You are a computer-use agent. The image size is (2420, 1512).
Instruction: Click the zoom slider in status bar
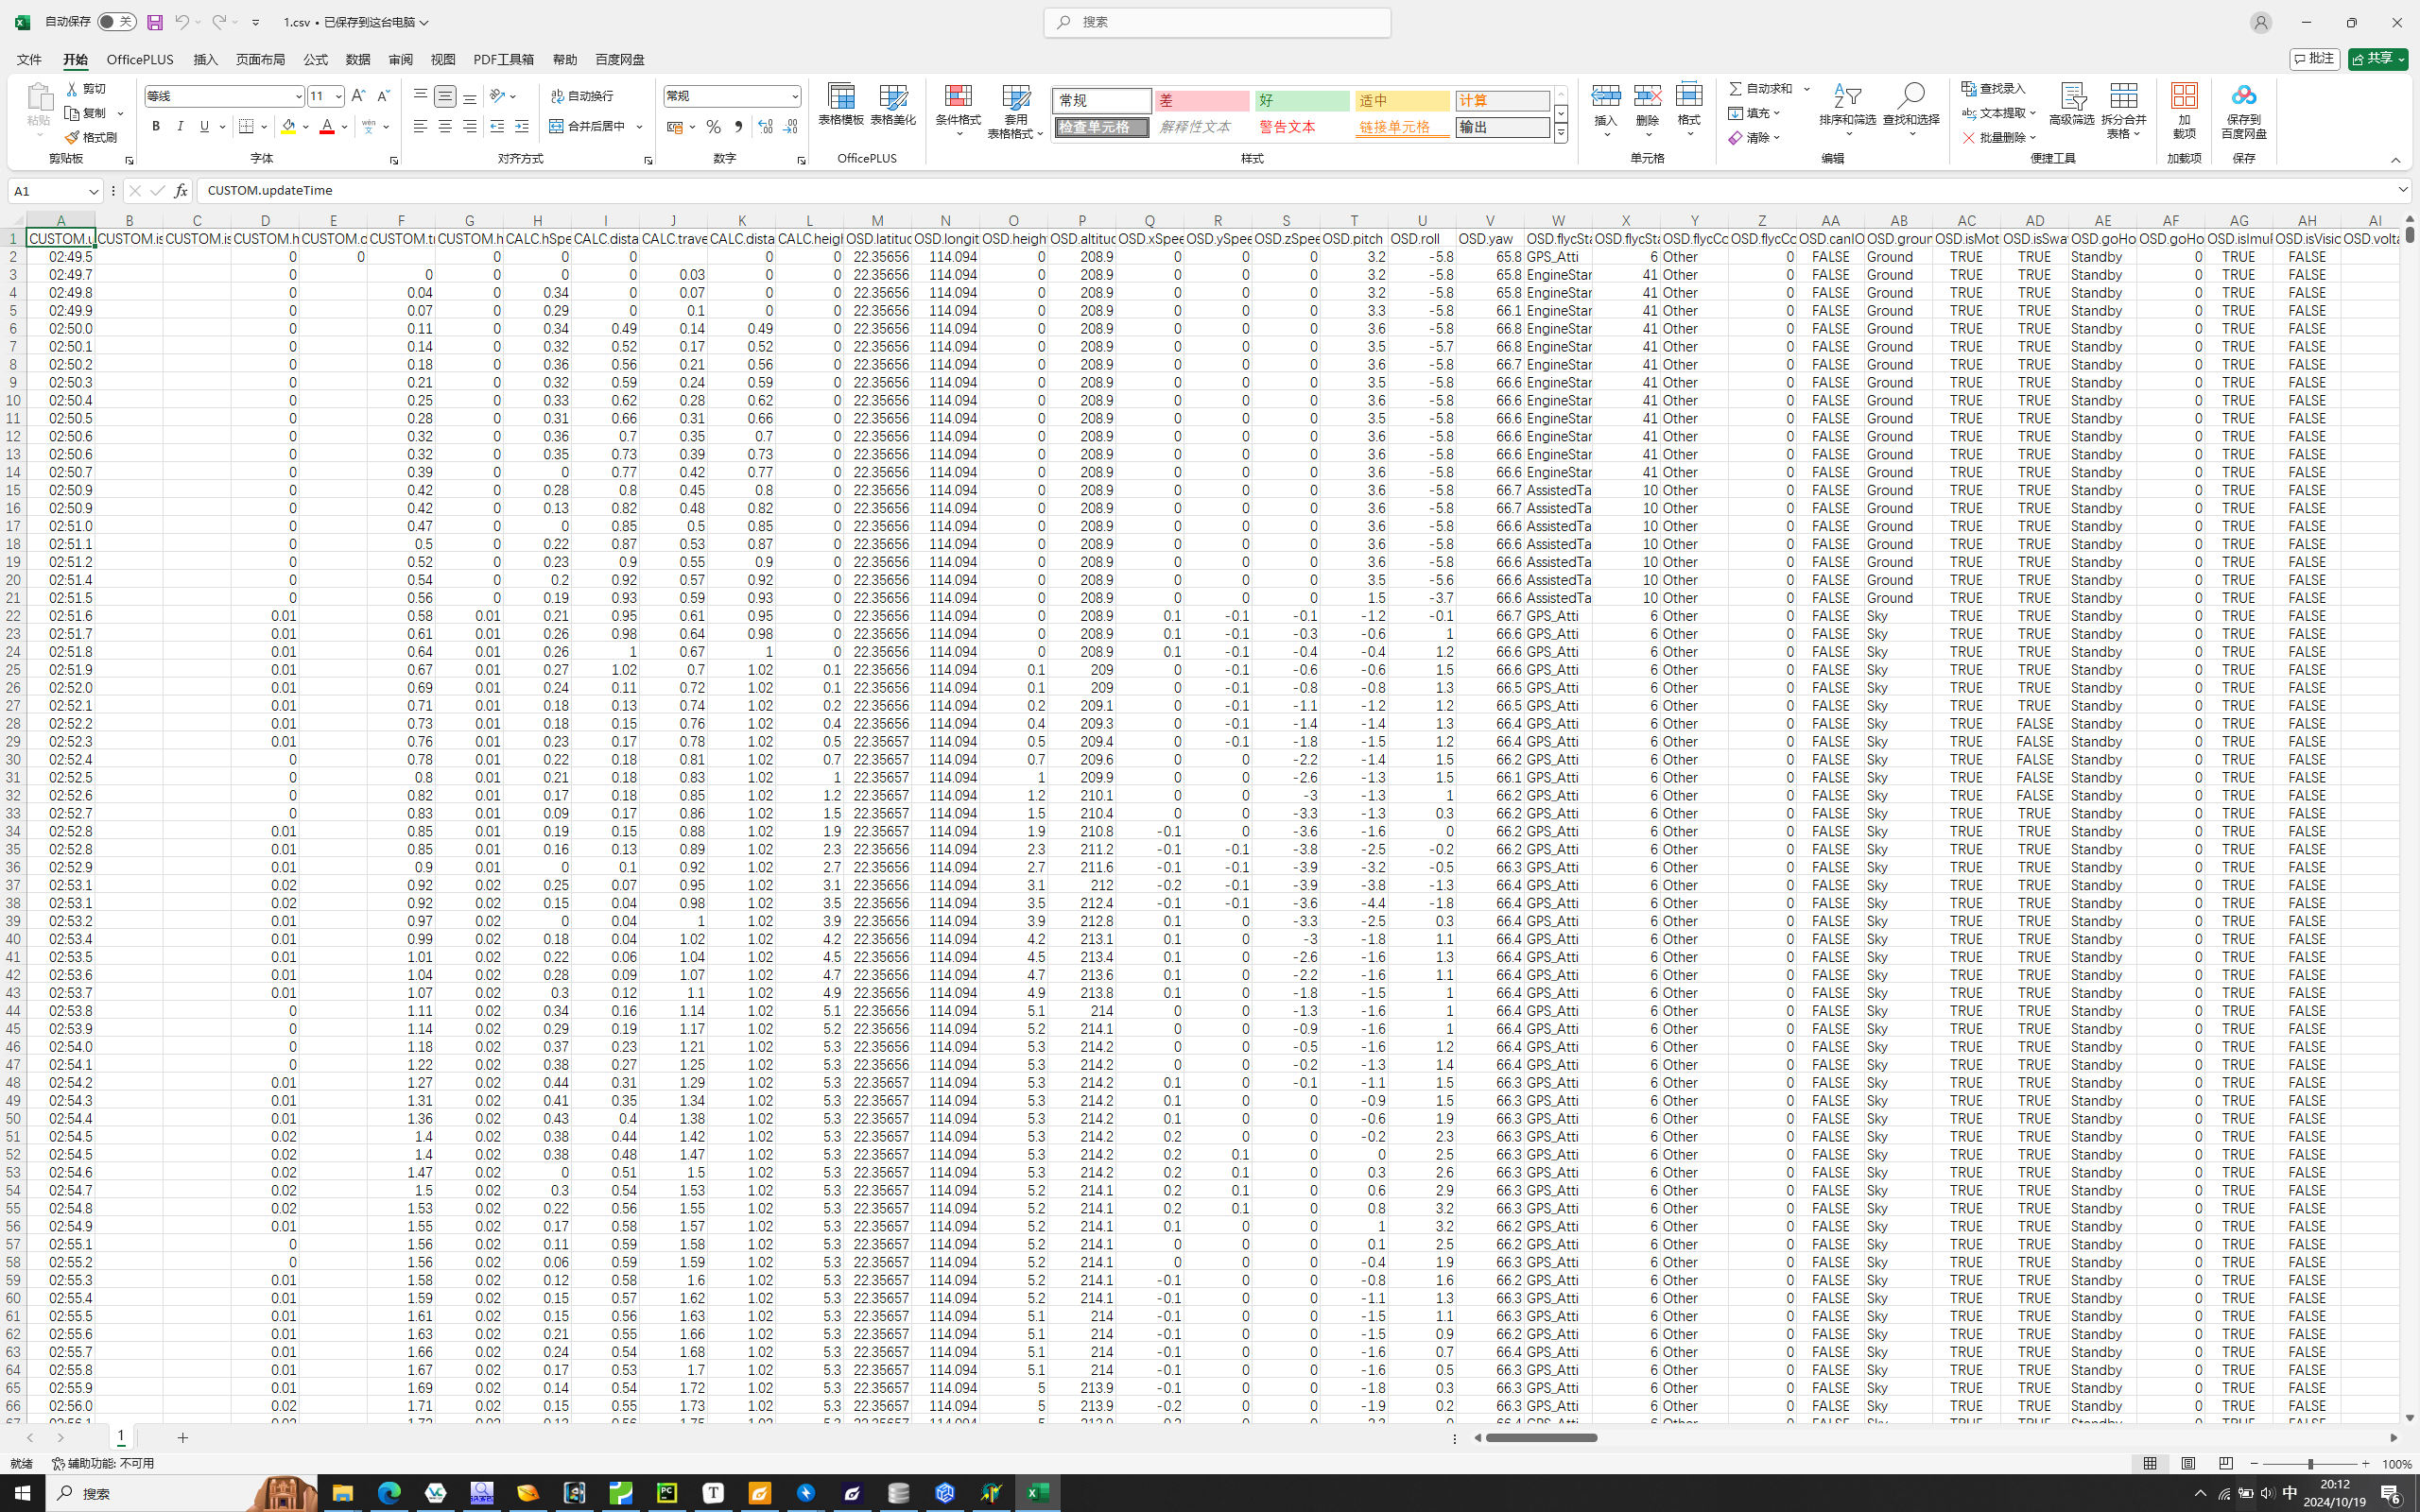[2309, 1463]
